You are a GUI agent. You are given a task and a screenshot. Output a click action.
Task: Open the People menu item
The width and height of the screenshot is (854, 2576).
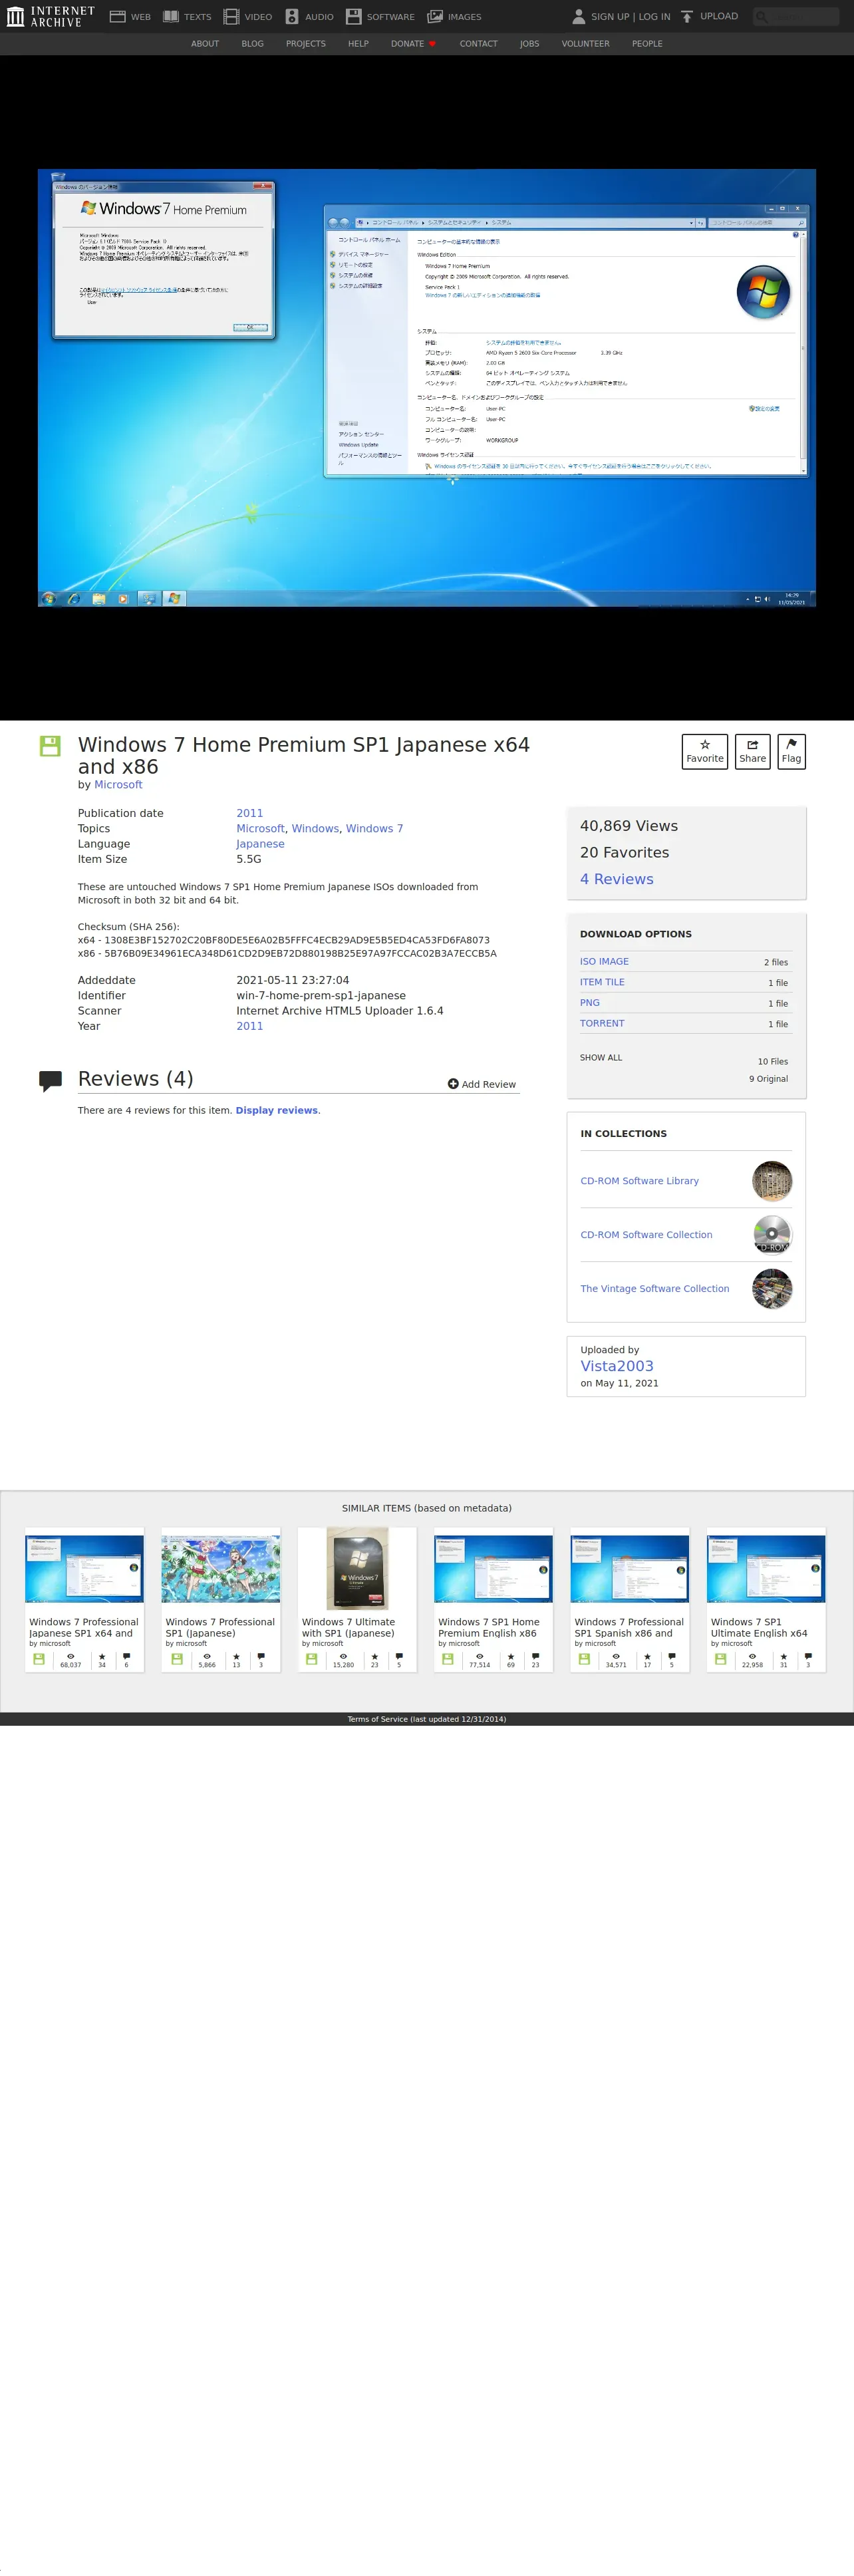647,44
